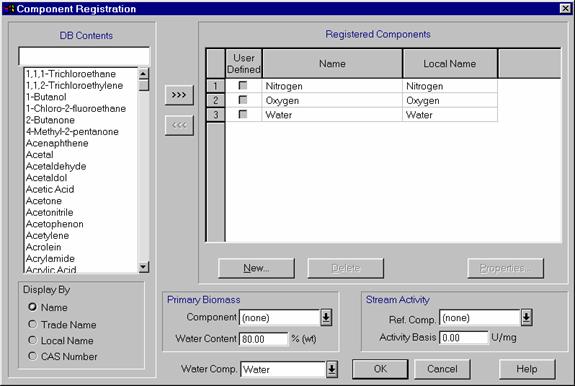Viewport: 575px width, 386px height.
Task: Click the DB list scroll down arrow
Action: pos(143,267)
